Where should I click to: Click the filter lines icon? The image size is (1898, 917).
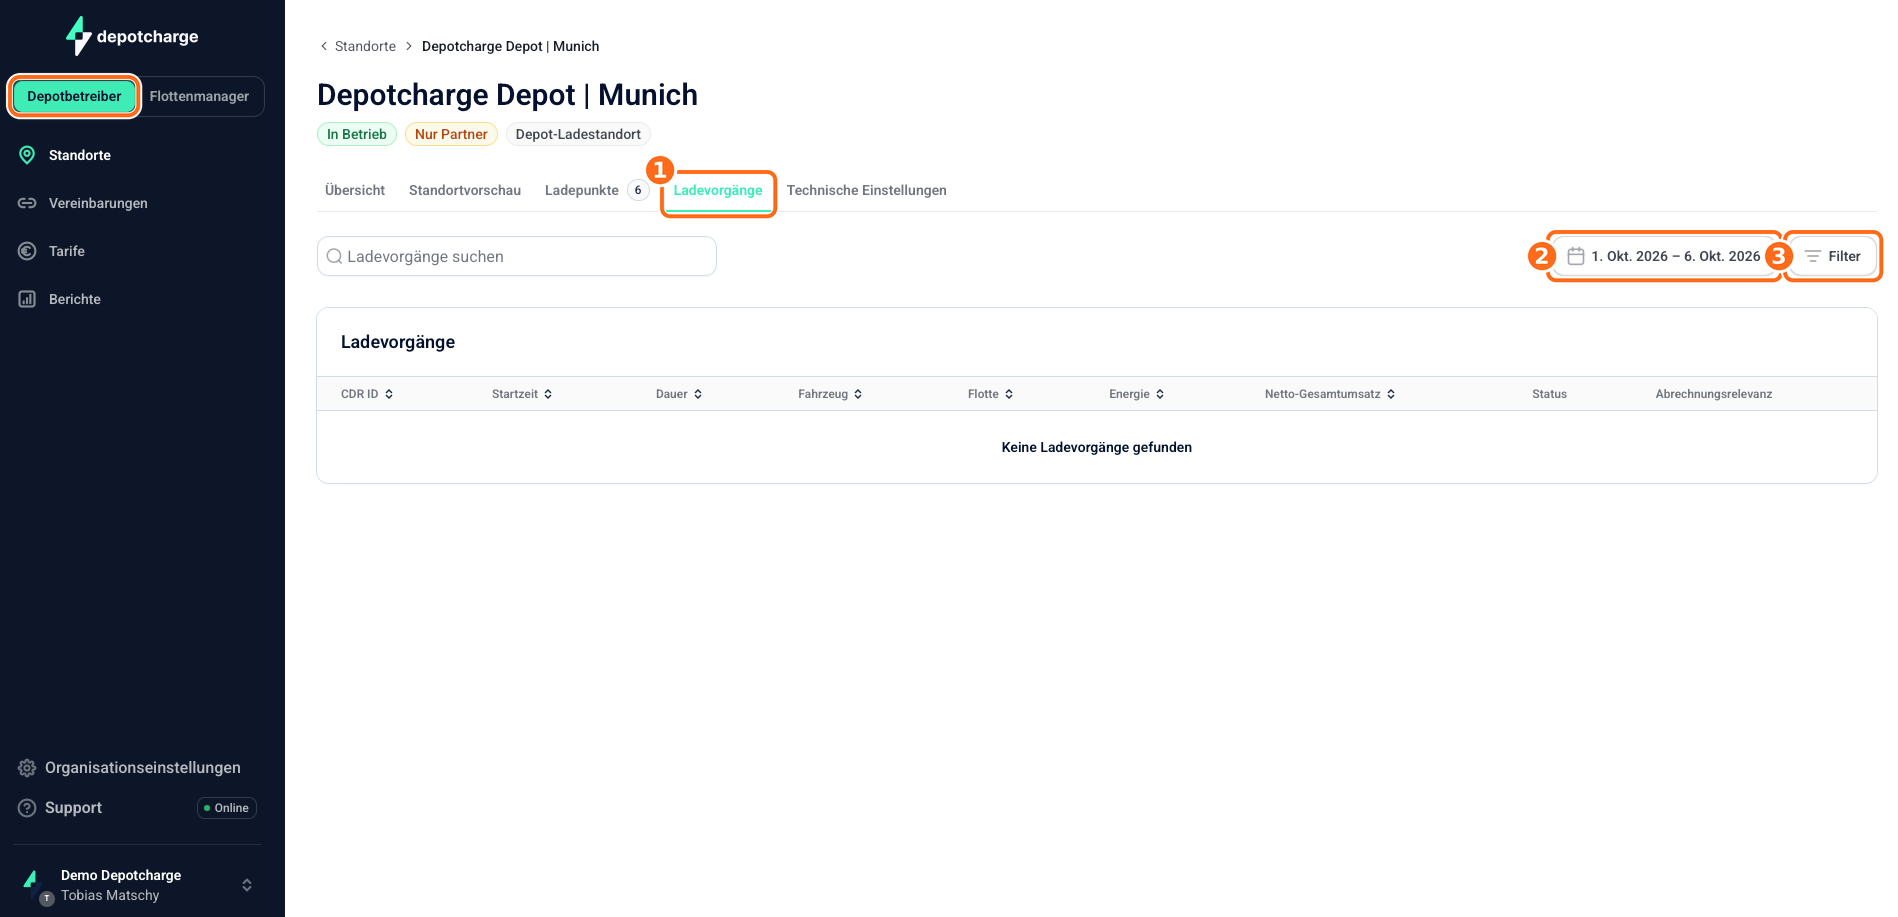click(1812, 256)
